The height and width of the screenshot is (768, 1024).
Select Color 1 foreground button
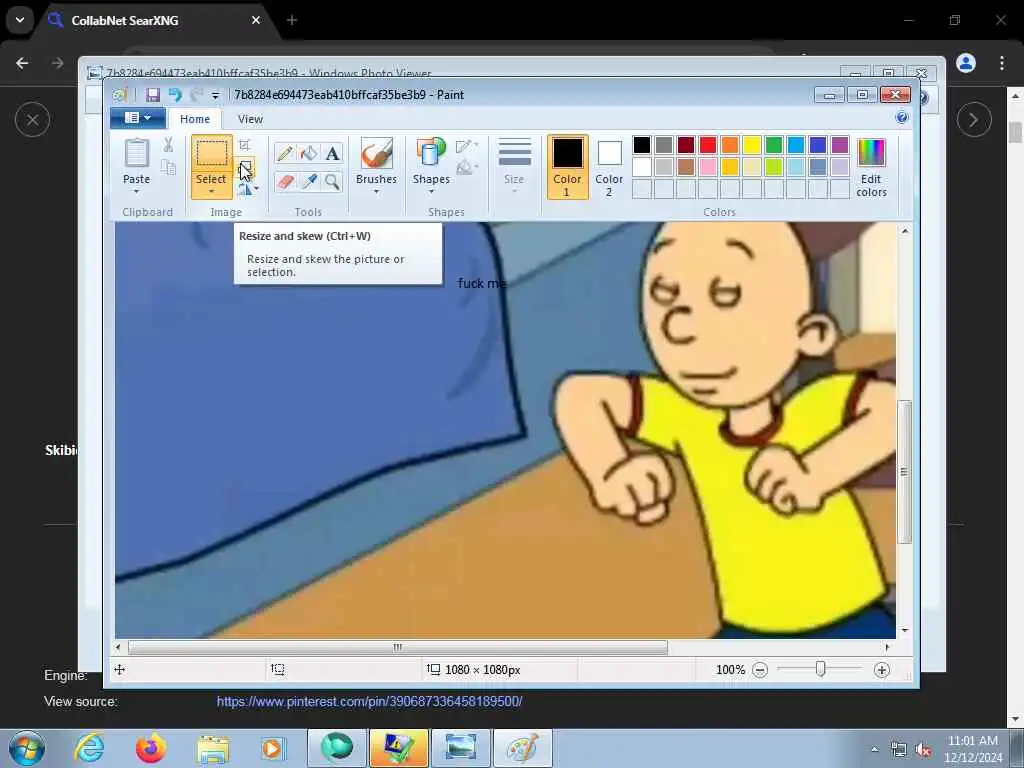(567, 167)
